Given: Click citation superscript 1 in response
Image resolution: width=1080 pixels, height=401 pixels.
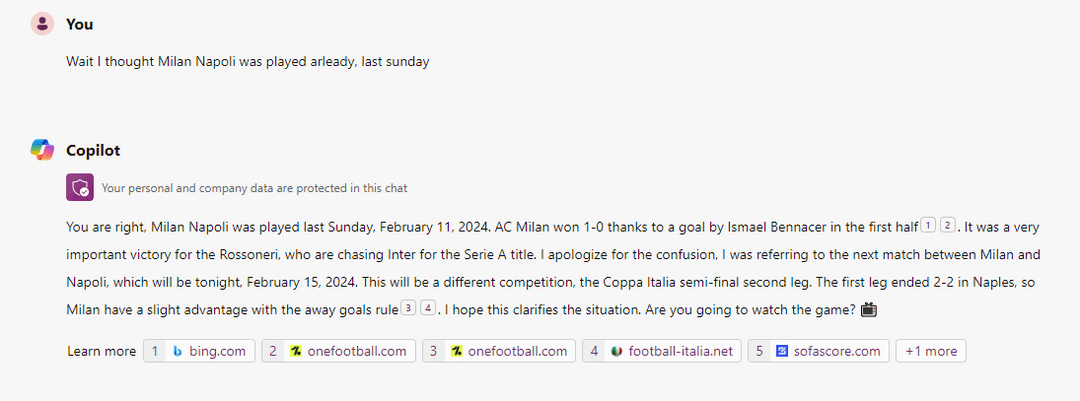Looking at the screenshot, I should (928, 225).
